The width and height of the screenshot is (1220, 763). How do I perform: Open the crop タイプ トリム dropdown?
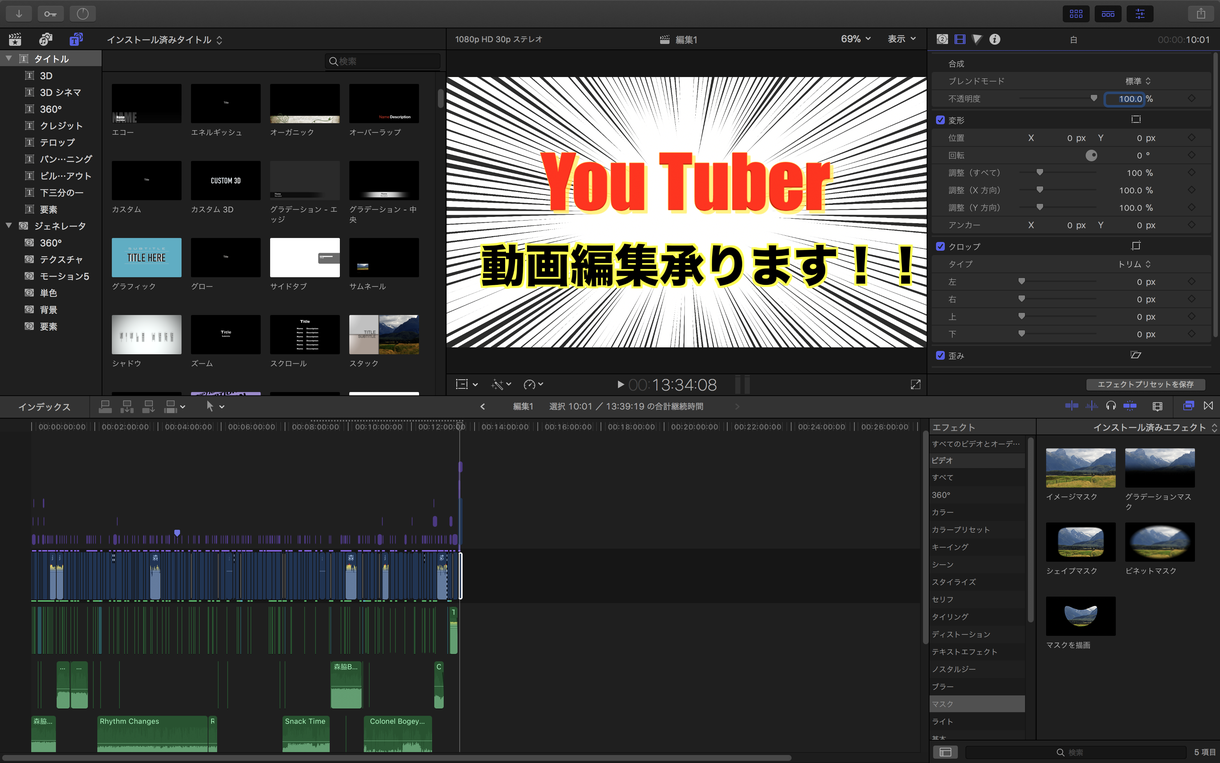click(1134, 264)
